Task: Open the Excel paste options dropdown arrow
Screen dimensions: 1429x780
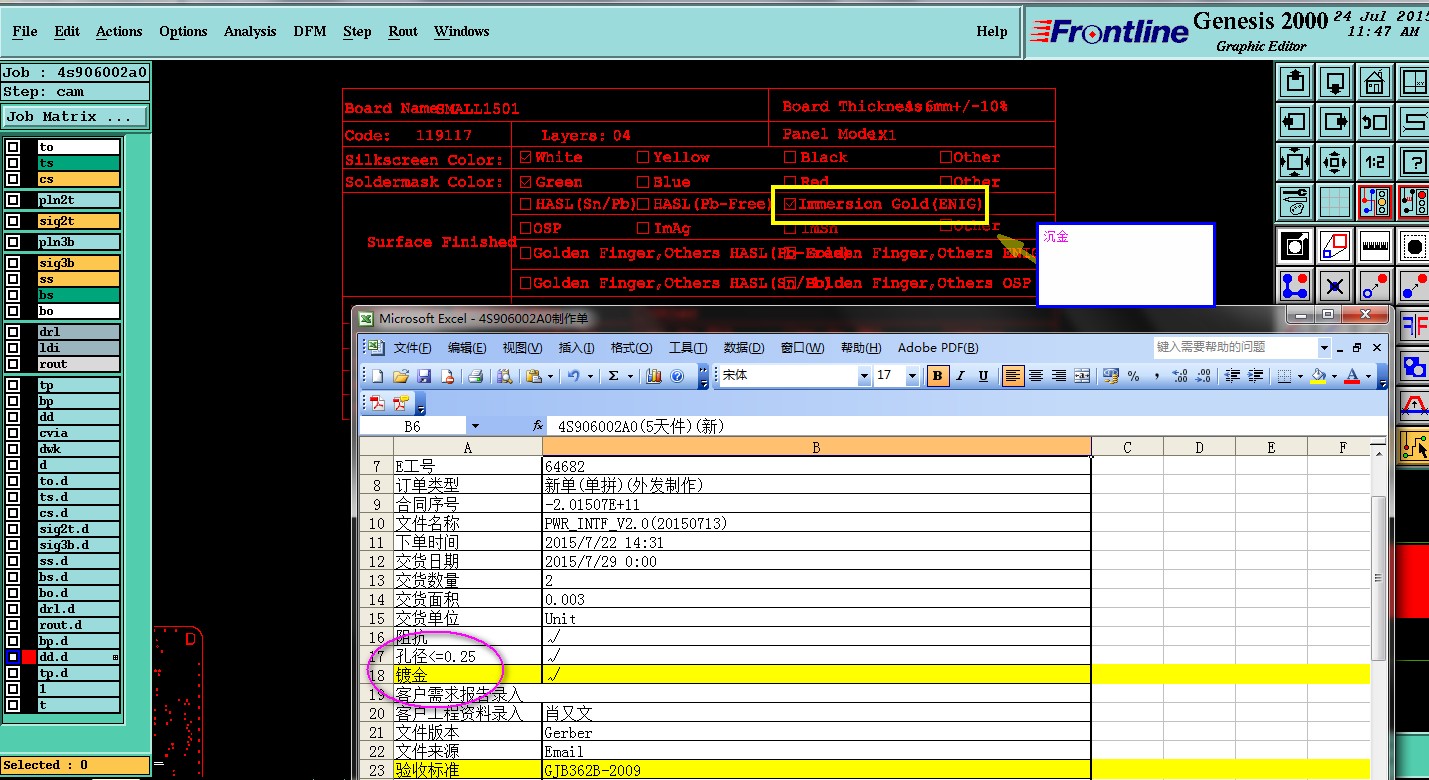Action: pyautogui.click(x=551, y=376)
